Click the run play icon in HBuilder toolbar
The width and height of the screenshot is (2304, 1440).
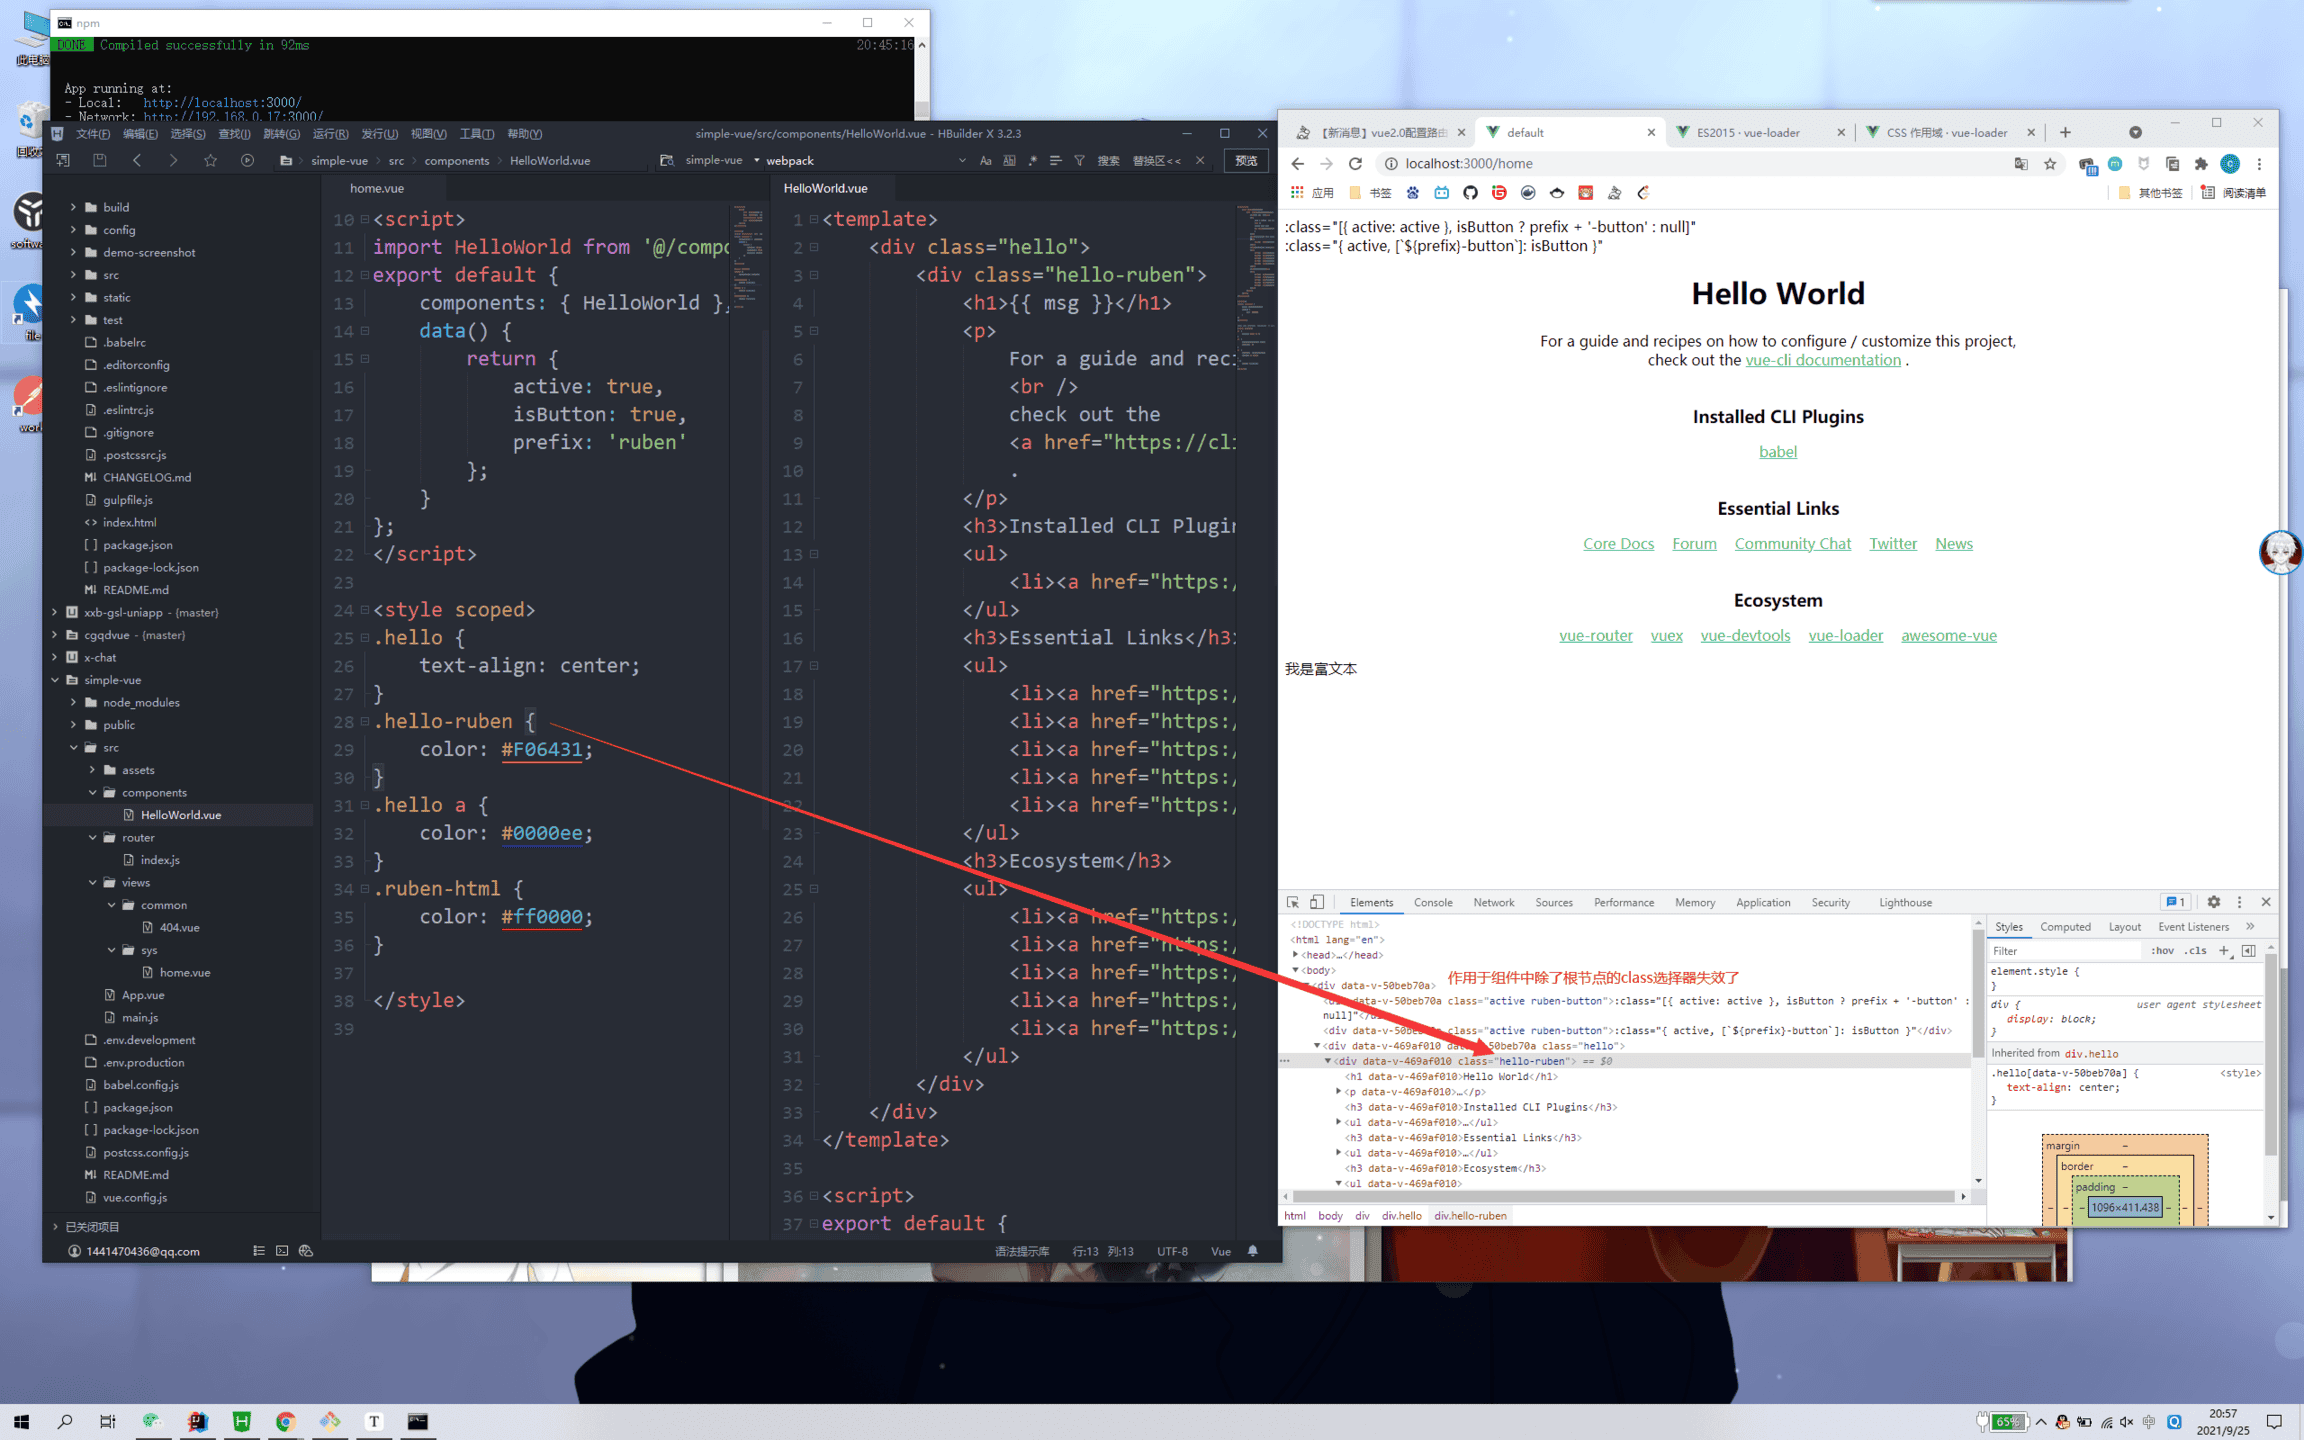247,160
